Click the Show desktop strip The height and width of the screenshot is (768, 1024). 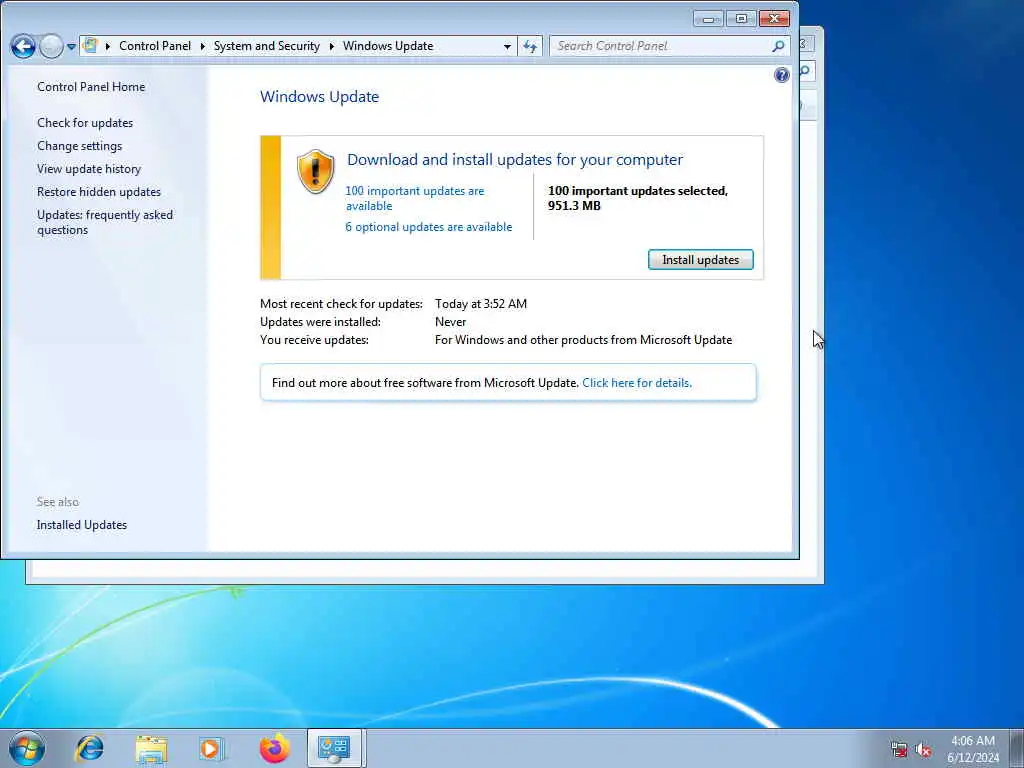tap(1017, 748)
